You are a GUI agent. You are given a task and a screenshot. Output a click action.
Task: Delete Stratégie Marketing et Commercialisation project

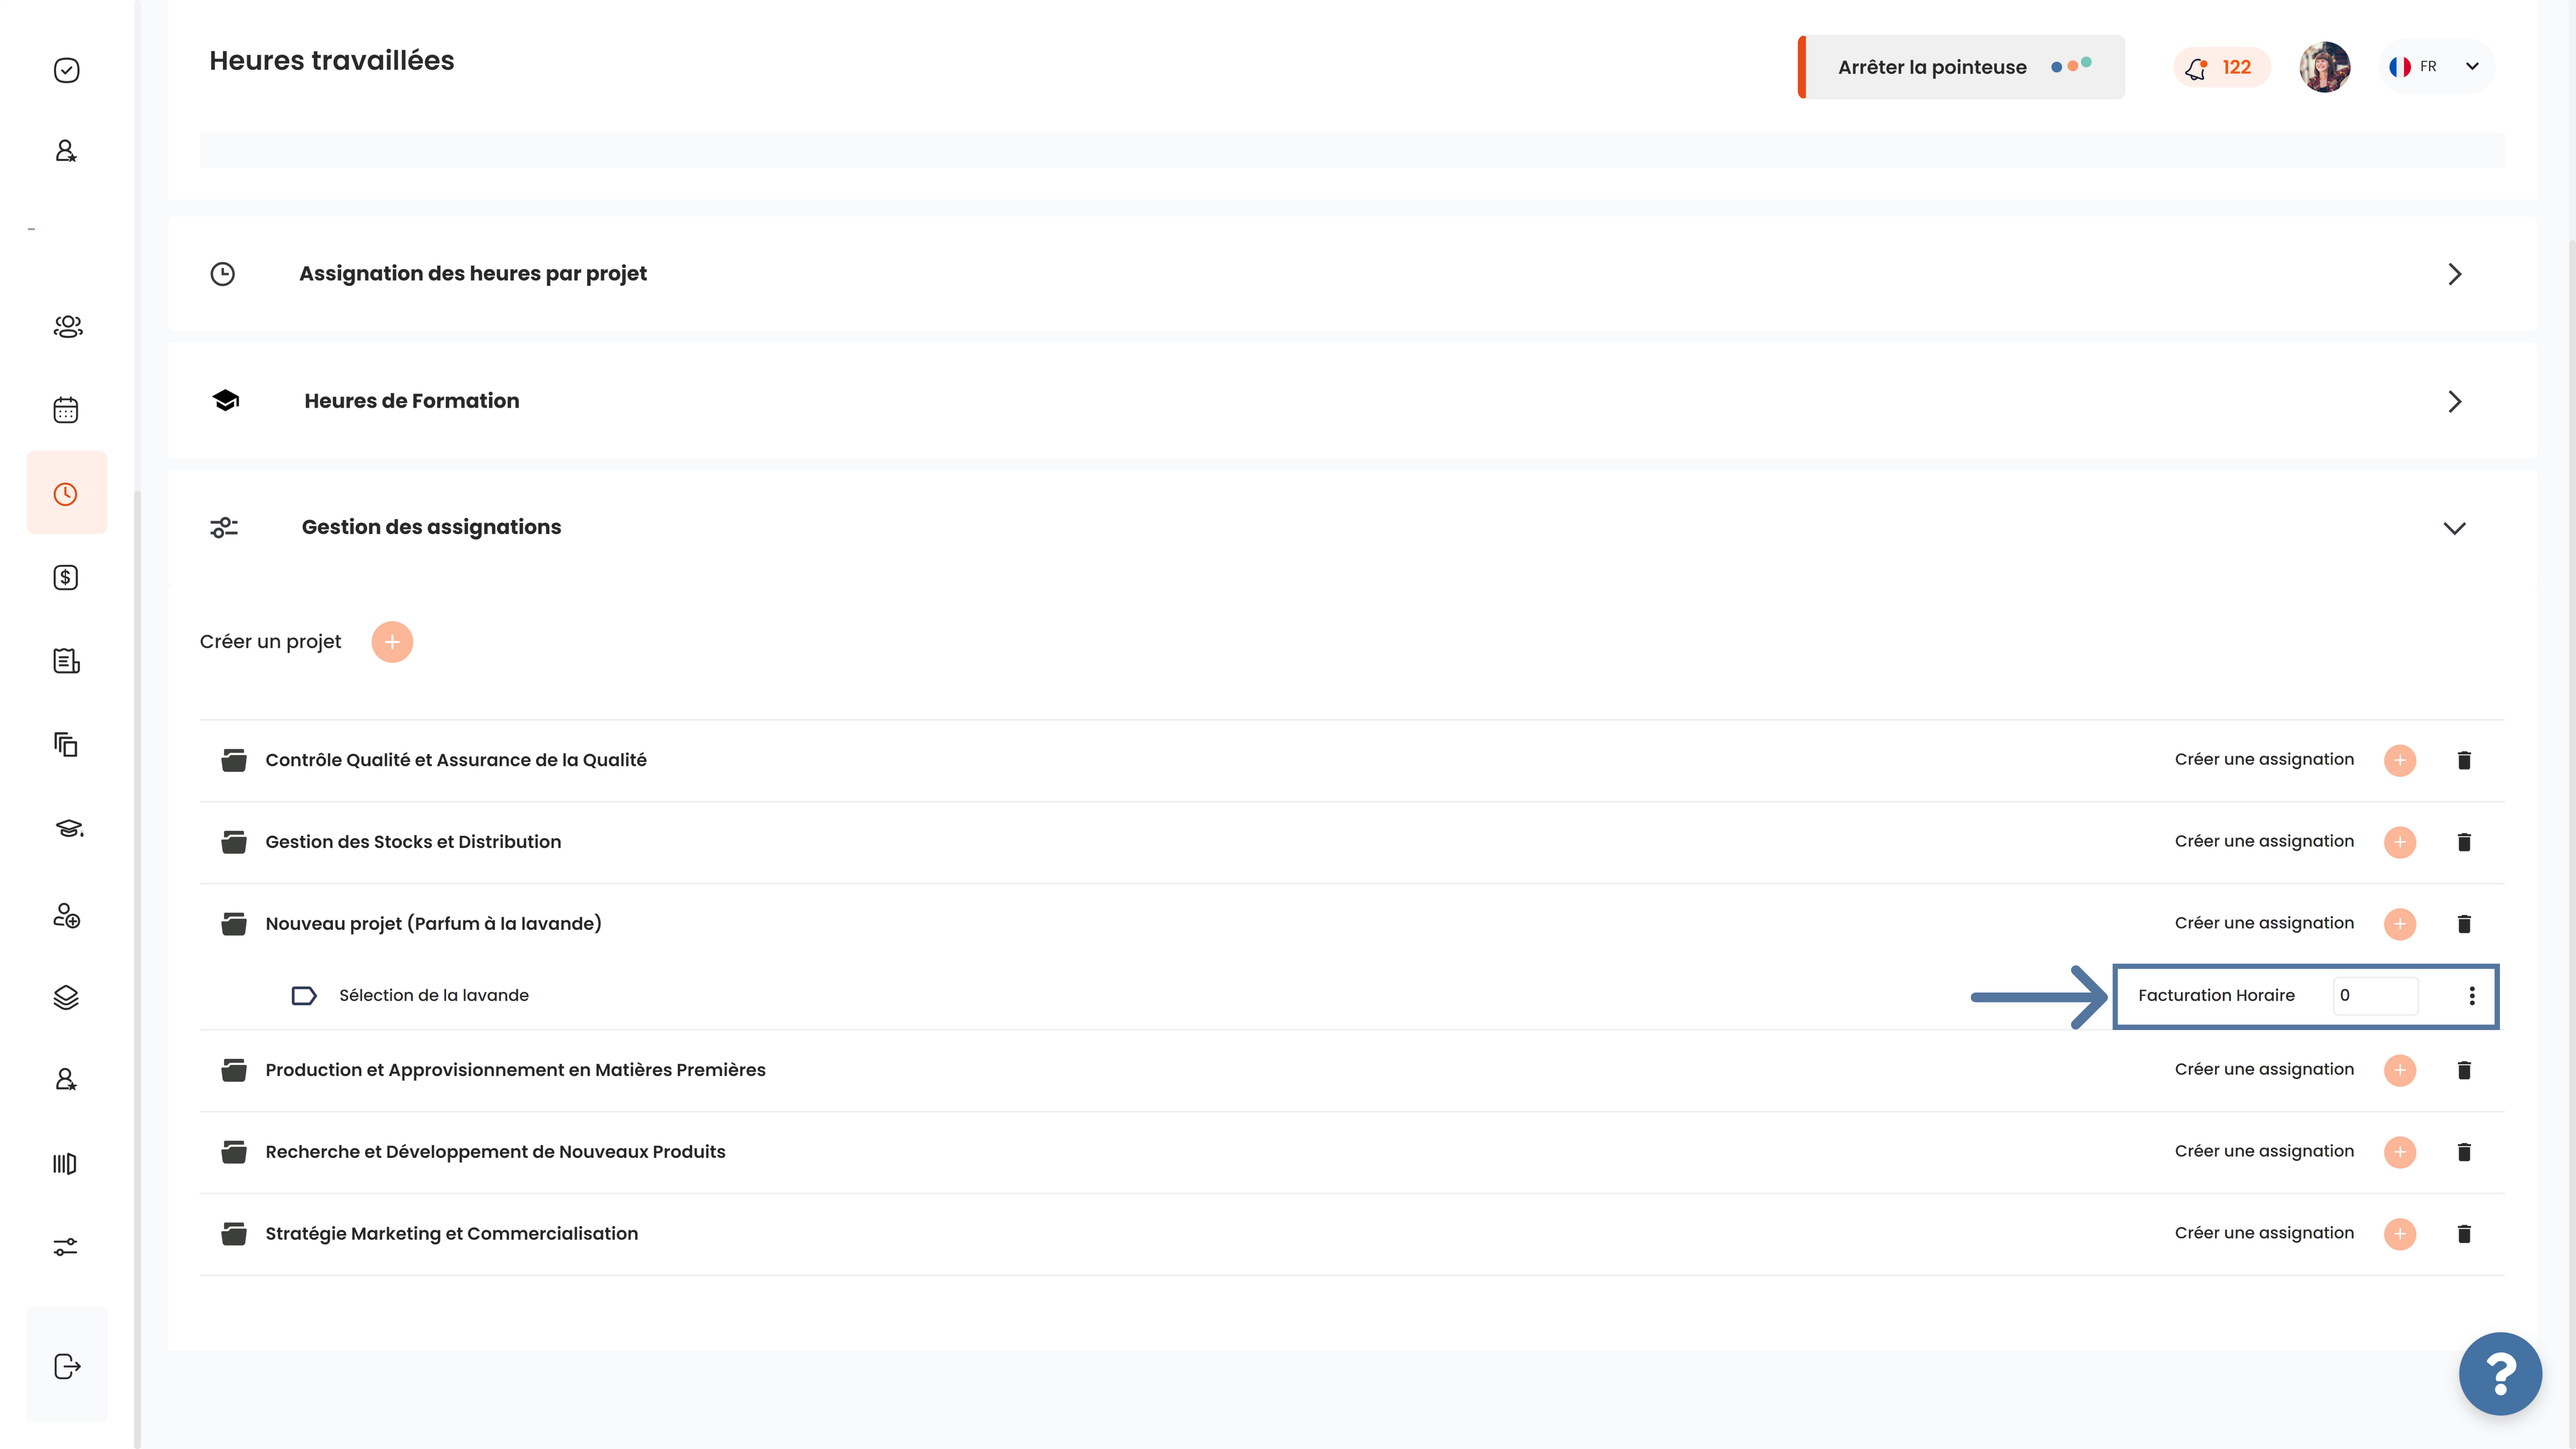pyautogui.click(x=2464, y=1234)
